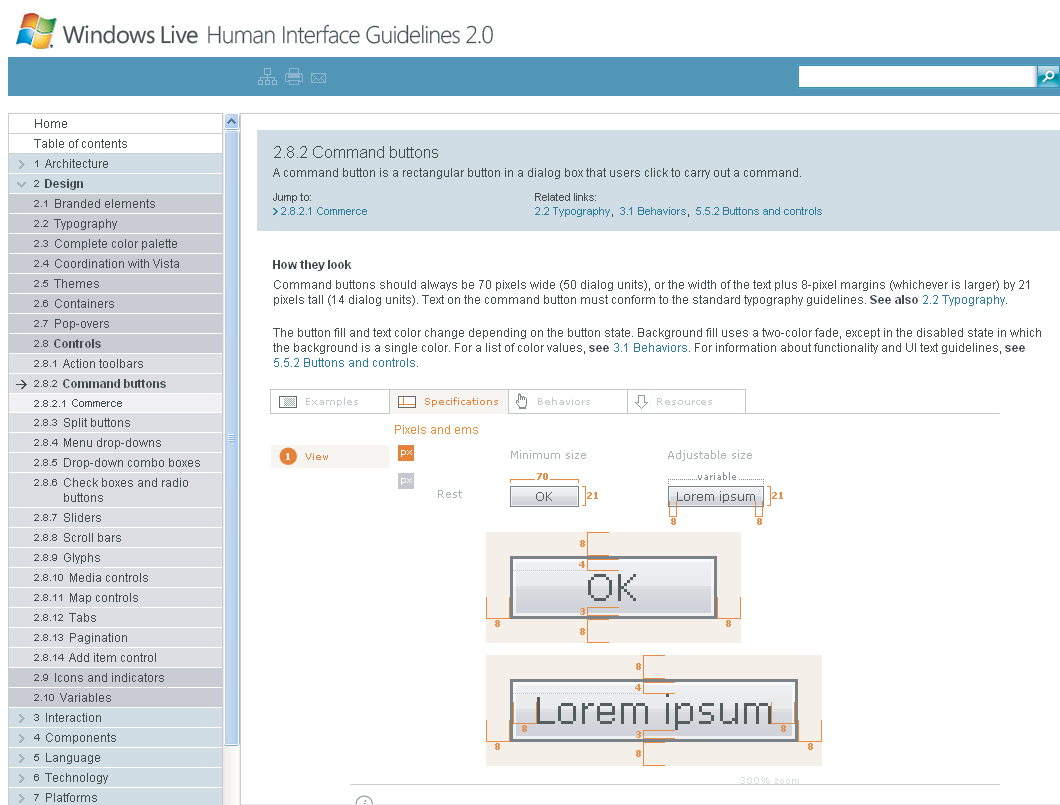1060x805 pixels.
Task: Expand the 4 Components section
Action: pos(22,738)
